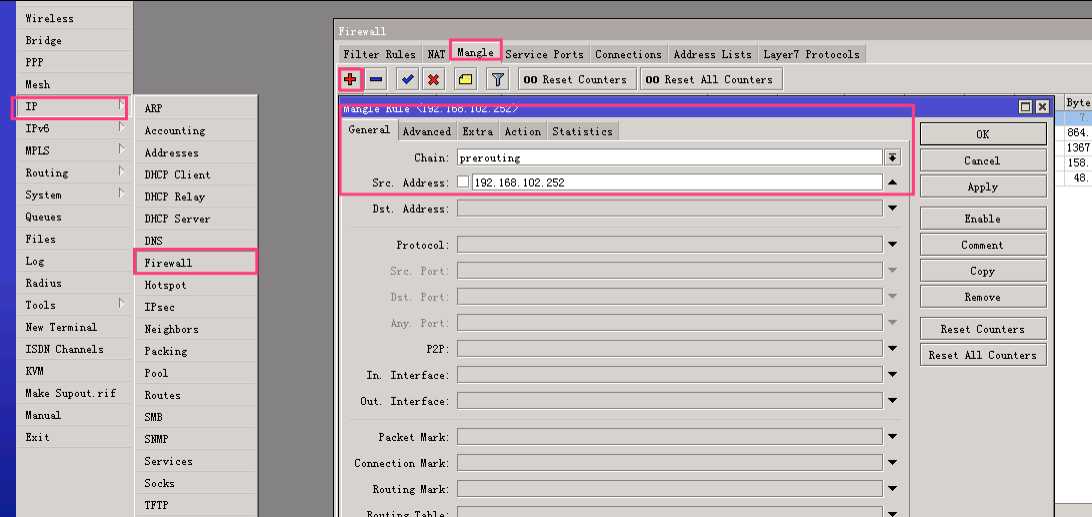This screenshot has height=517, width=1092.
Task: Enable rule using blue checkmark icon
Action: (x=408, y=79)
